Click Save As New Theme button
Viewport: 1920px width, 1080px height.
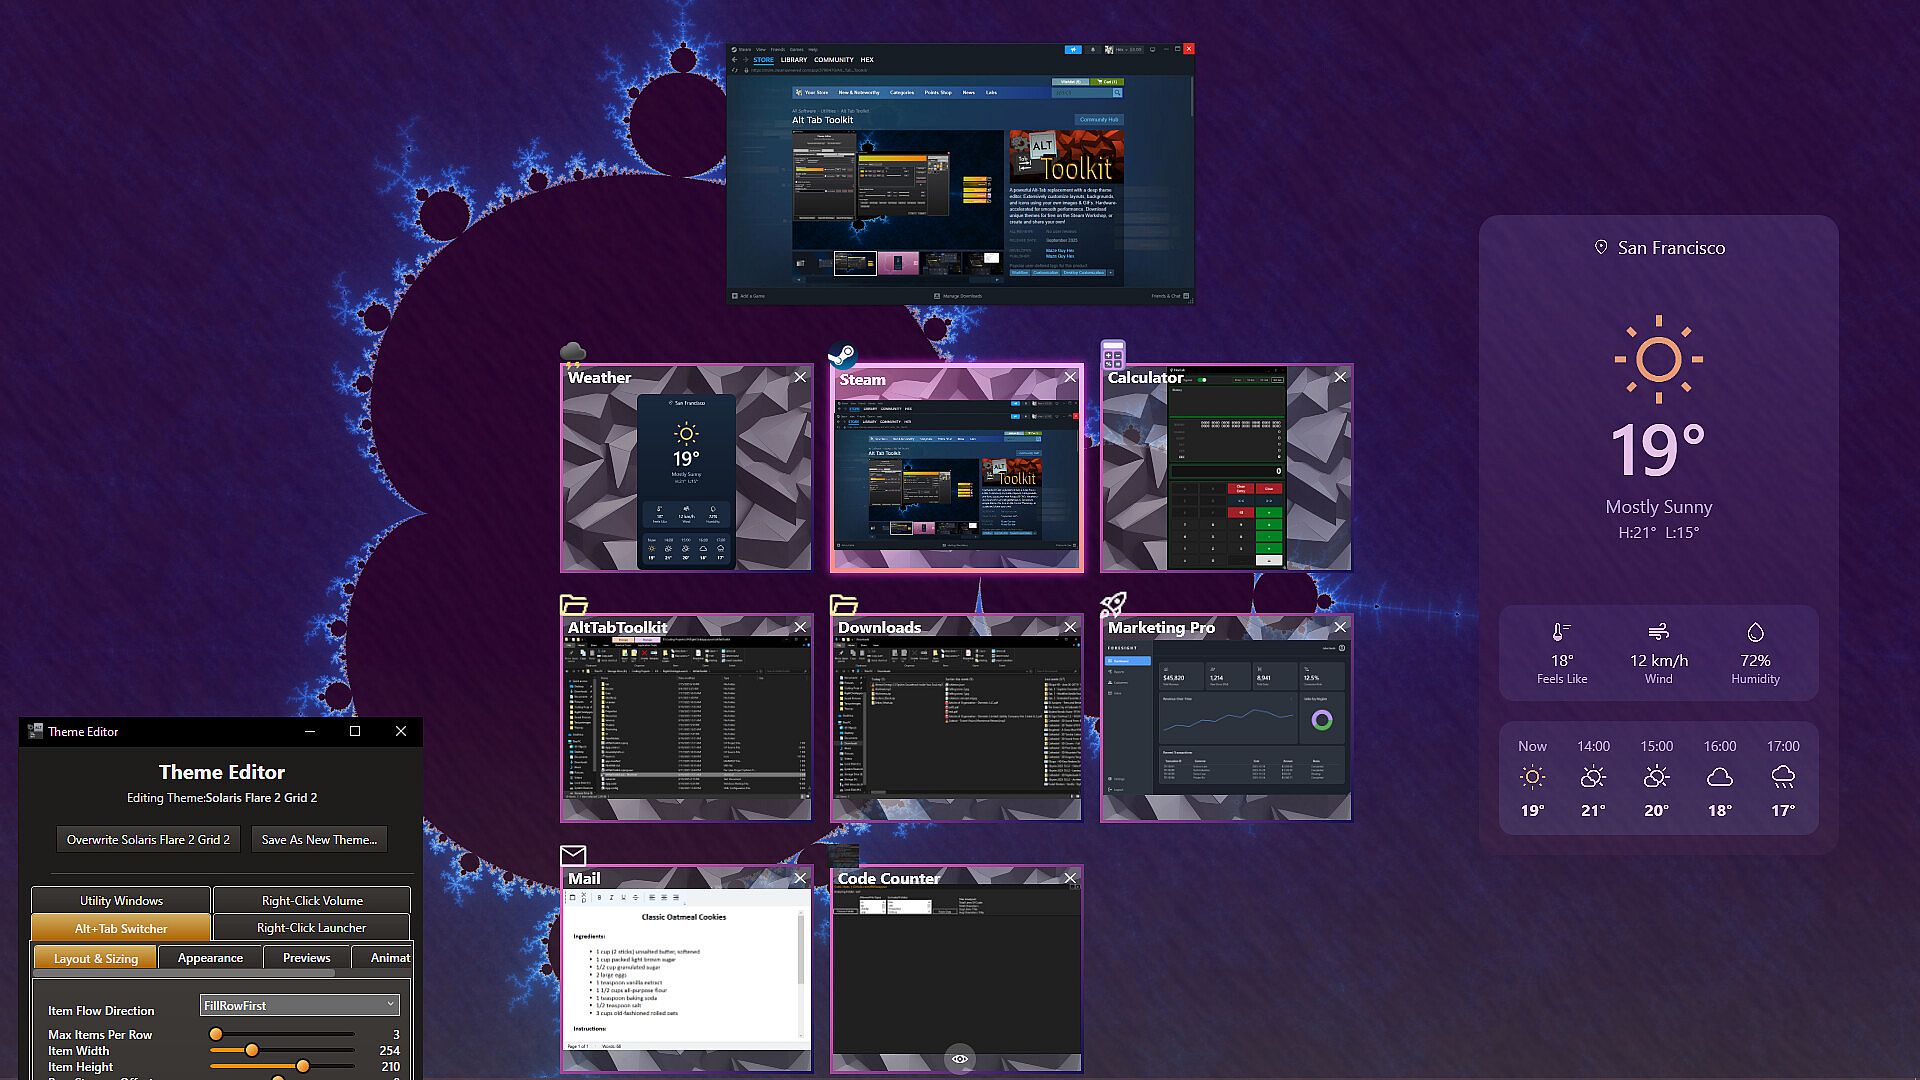319,839
